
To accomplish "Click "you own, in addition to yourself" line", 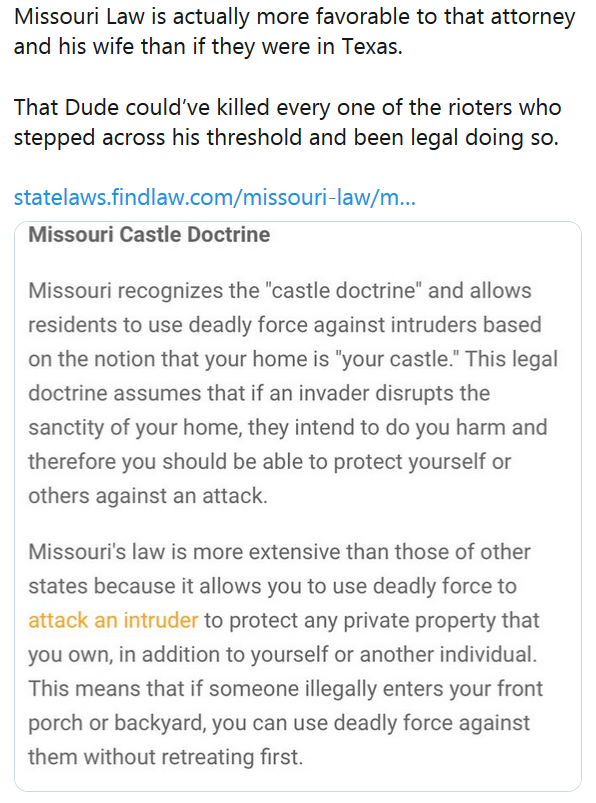I will (x=283, y=654).
